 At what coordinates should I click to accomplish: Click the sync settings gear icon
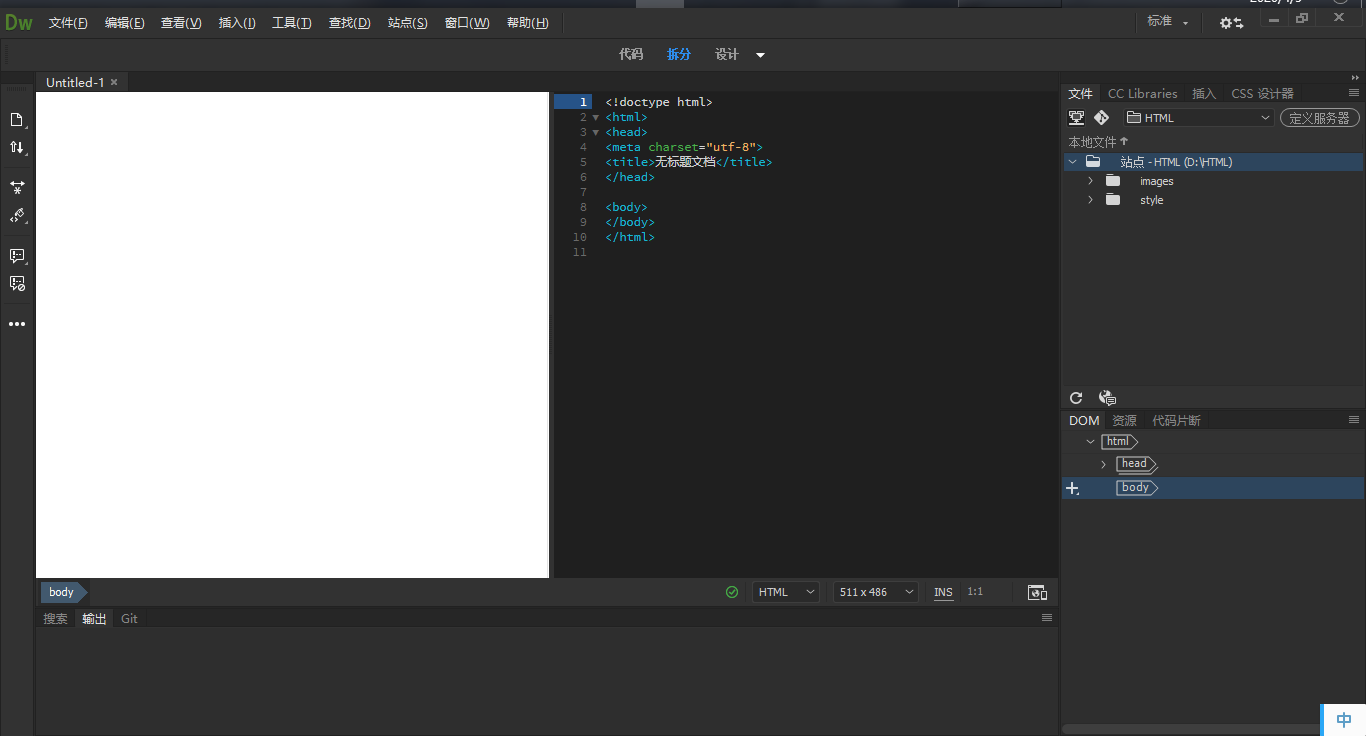tap(1231, 22)
